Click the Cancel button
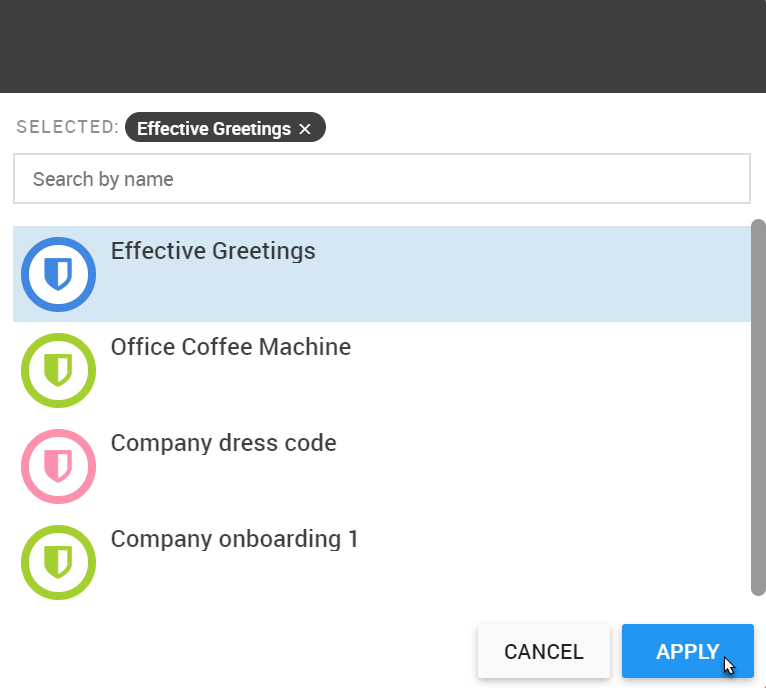The image size is (766, 688). point(544,651)
